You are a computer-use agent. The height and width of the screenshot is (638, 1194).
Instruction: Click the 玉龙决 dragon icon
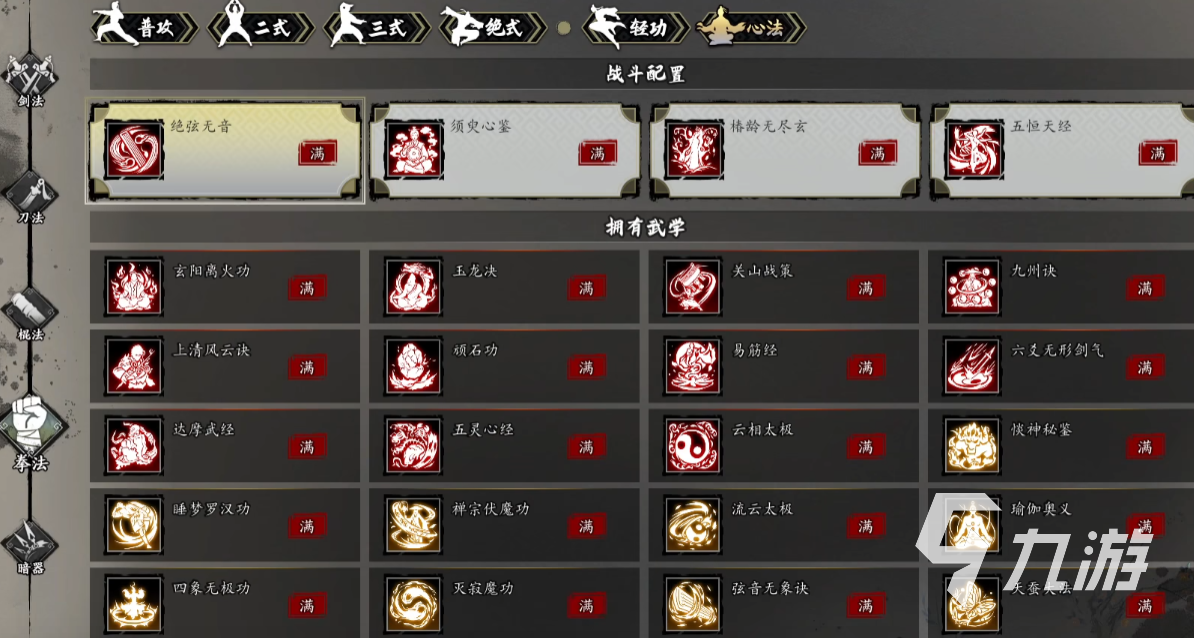click(x=413, y=287)
